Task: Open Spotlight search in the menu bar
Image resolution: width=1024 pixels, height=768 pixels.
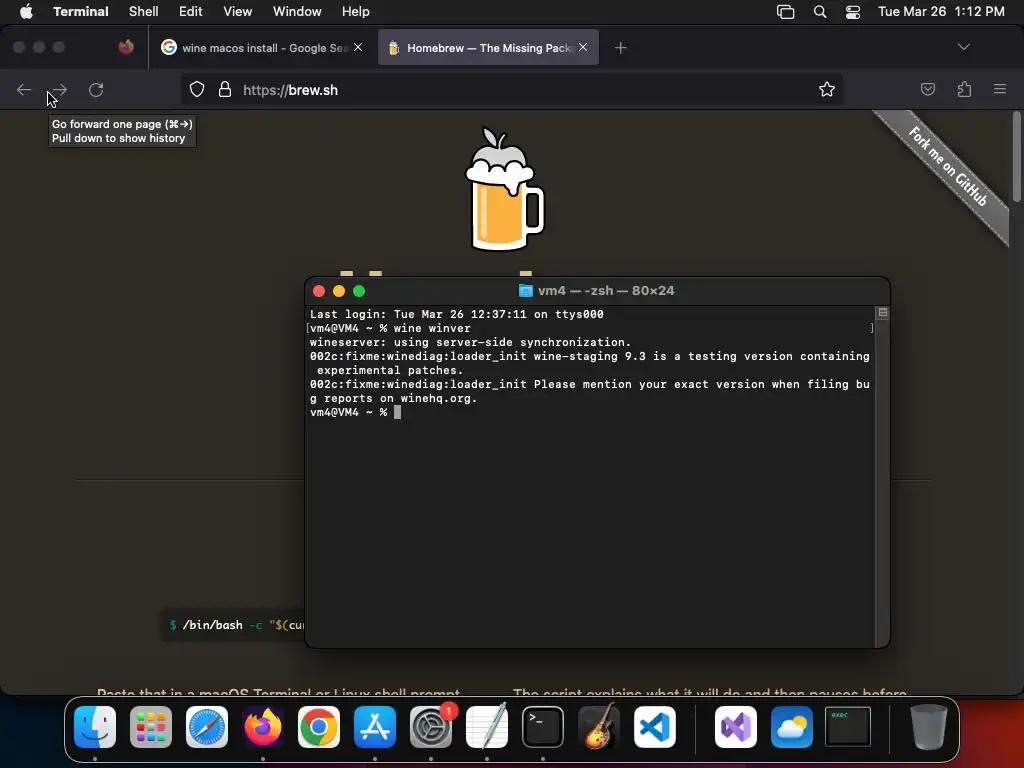Action: (x=820, y=12)
